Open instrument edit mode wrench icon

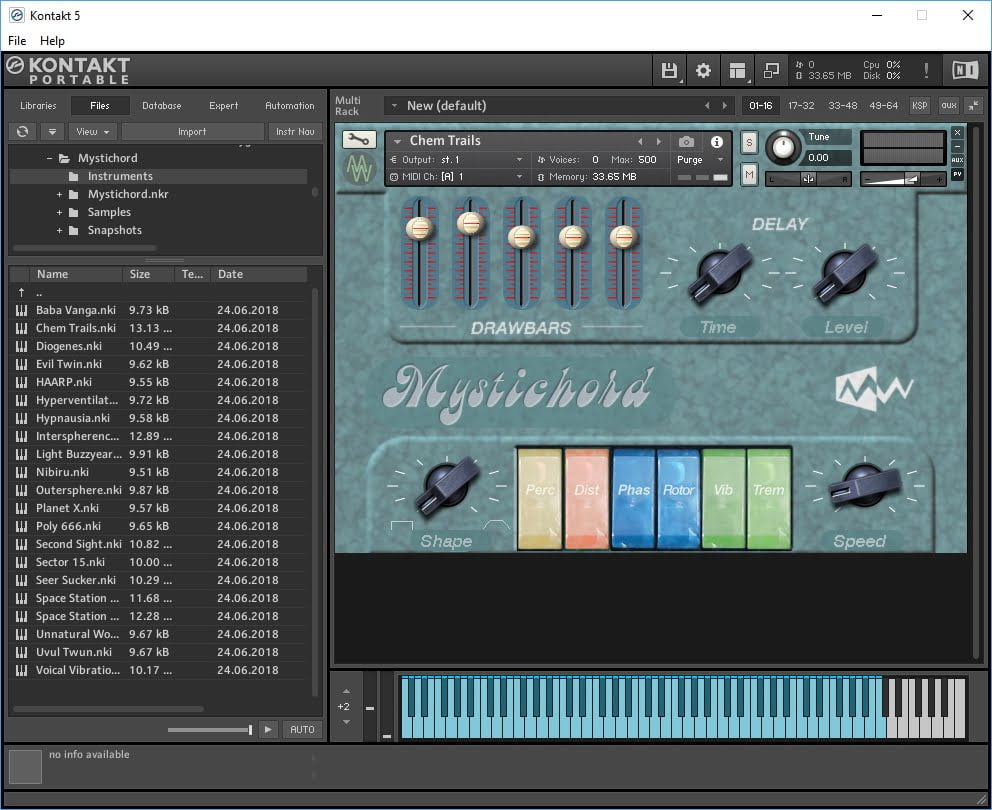[359, 139]
